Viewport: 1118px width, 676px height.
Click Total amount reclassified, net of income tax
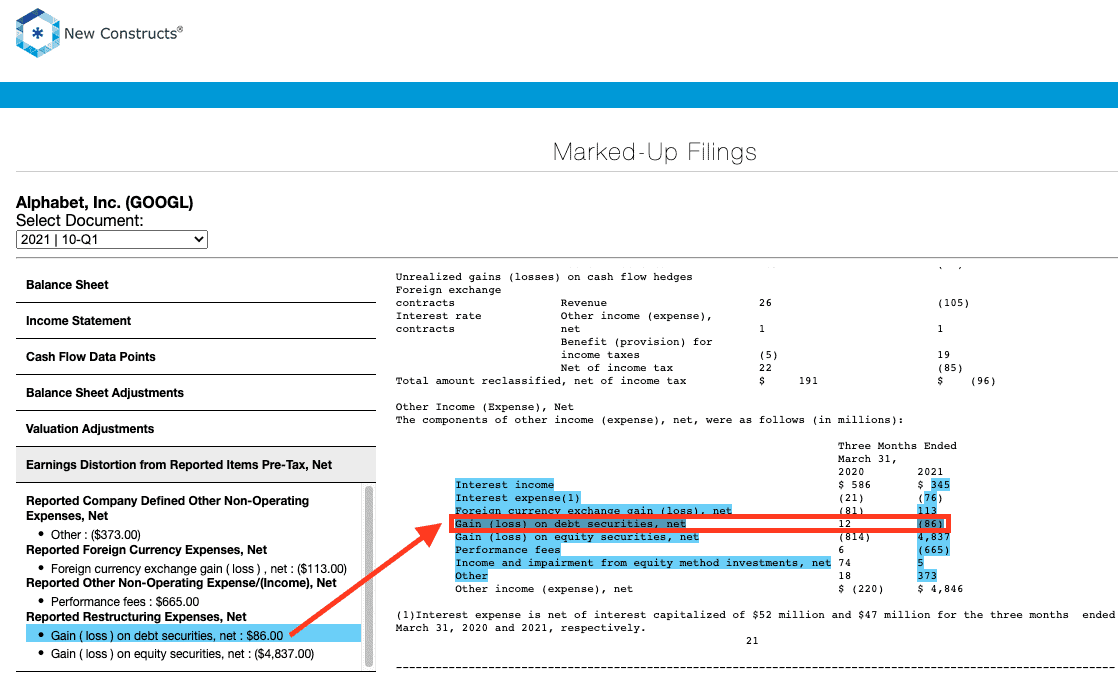click(x=540, y=381)
